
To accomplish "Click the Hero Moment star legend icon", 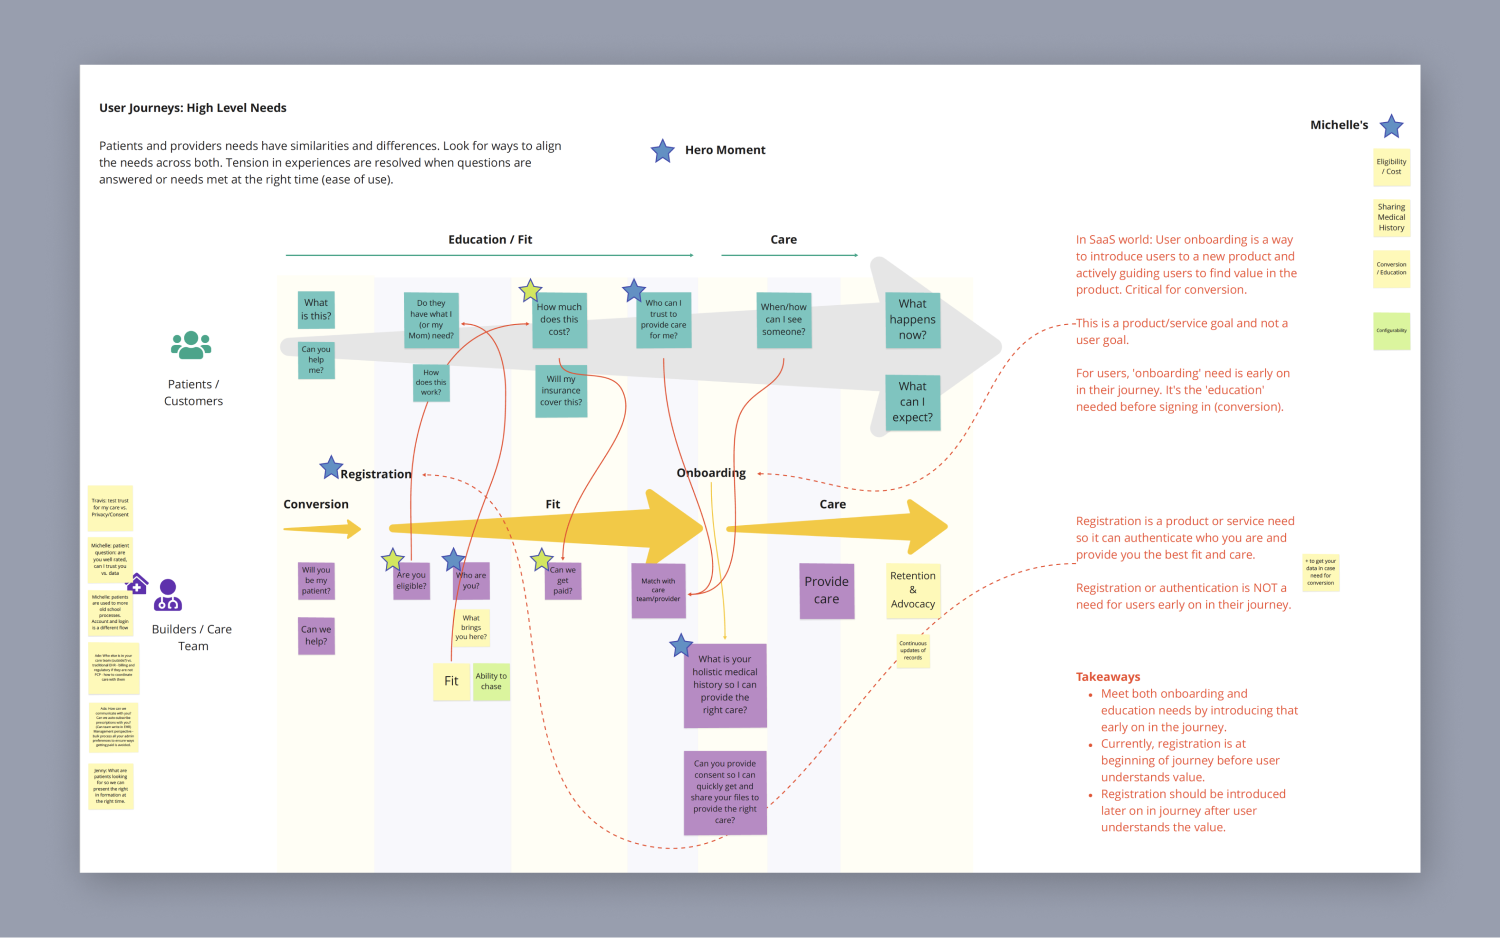I will (662, 151).
